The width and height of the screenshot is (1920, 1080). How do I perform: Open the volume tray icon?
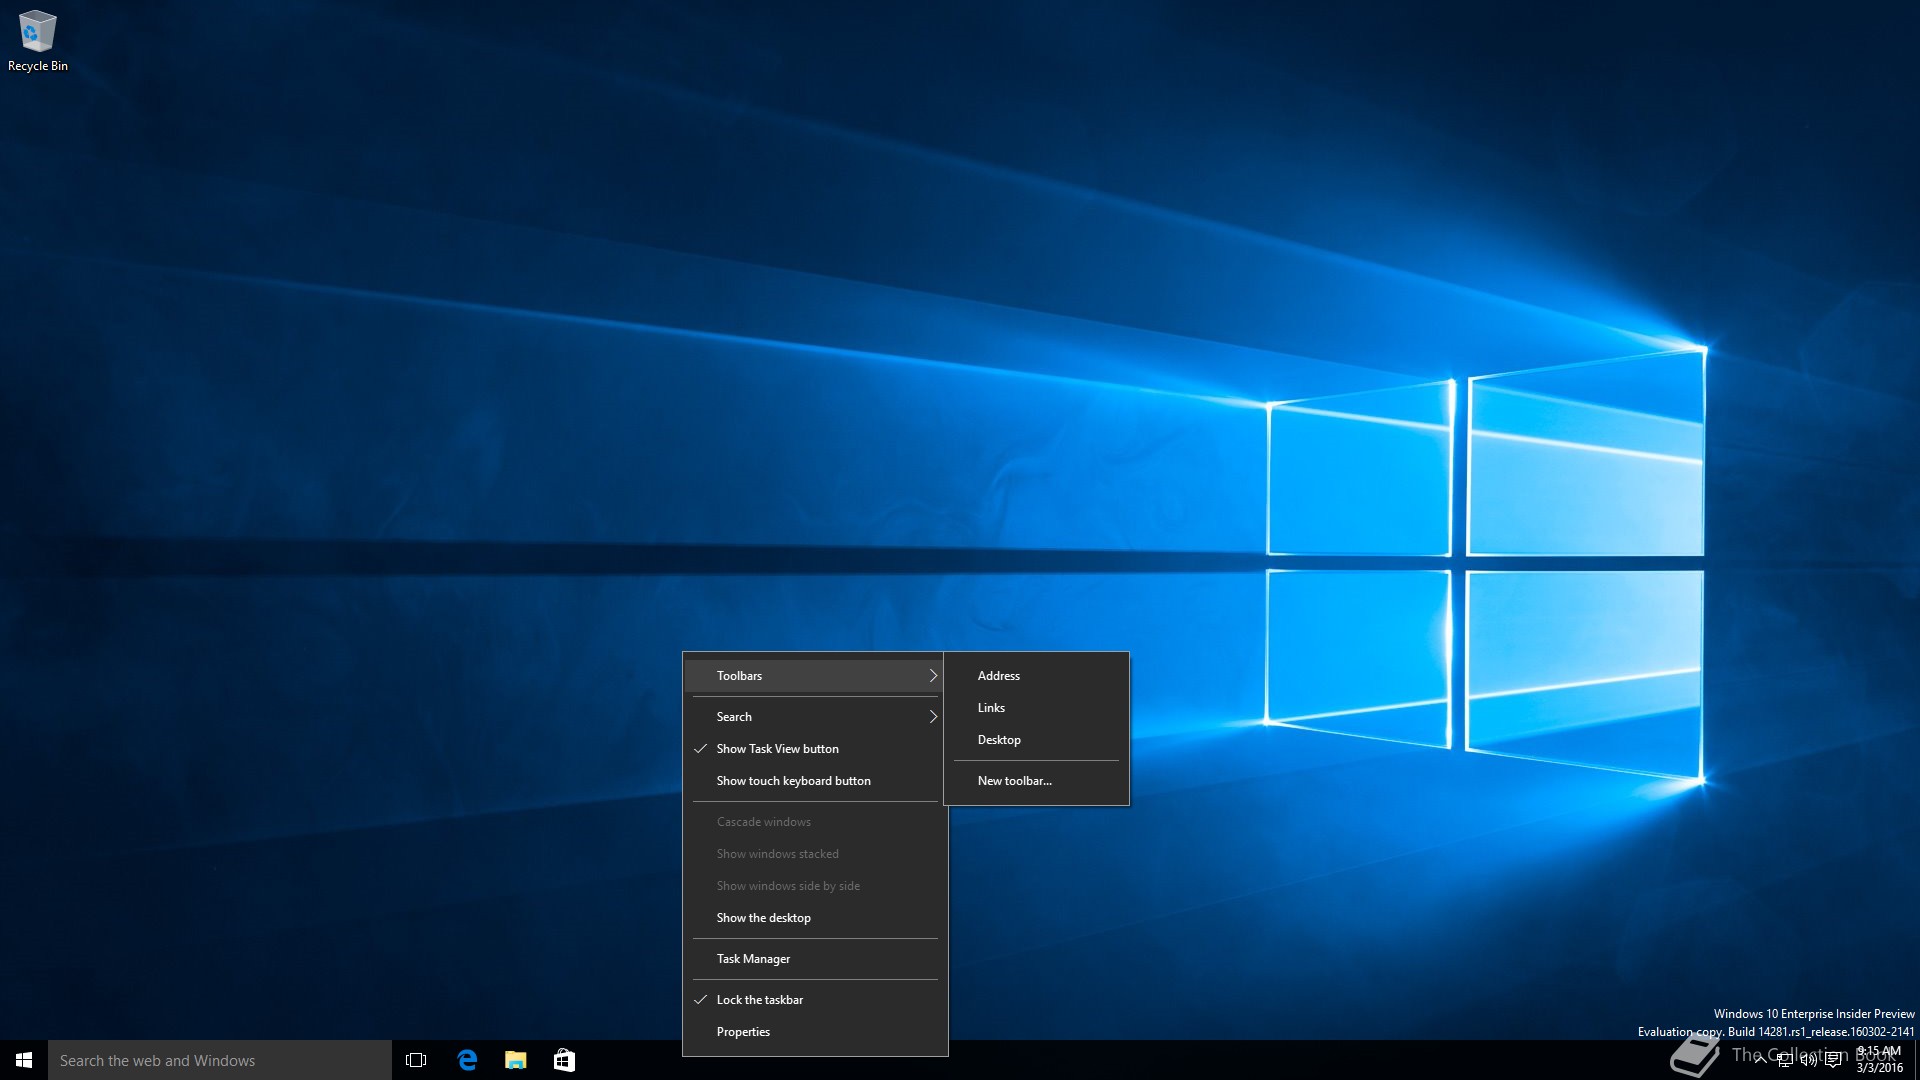point(1809,1060)
